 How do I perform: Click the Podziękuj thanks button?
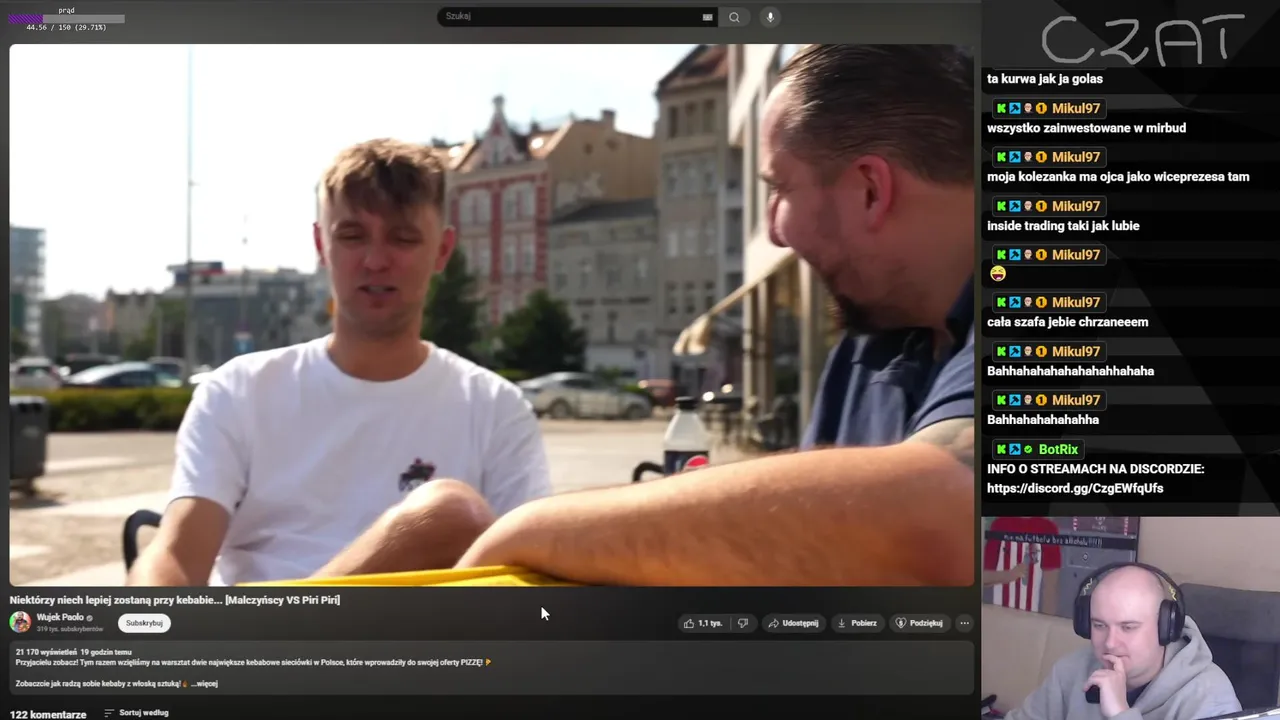[919, 623]
